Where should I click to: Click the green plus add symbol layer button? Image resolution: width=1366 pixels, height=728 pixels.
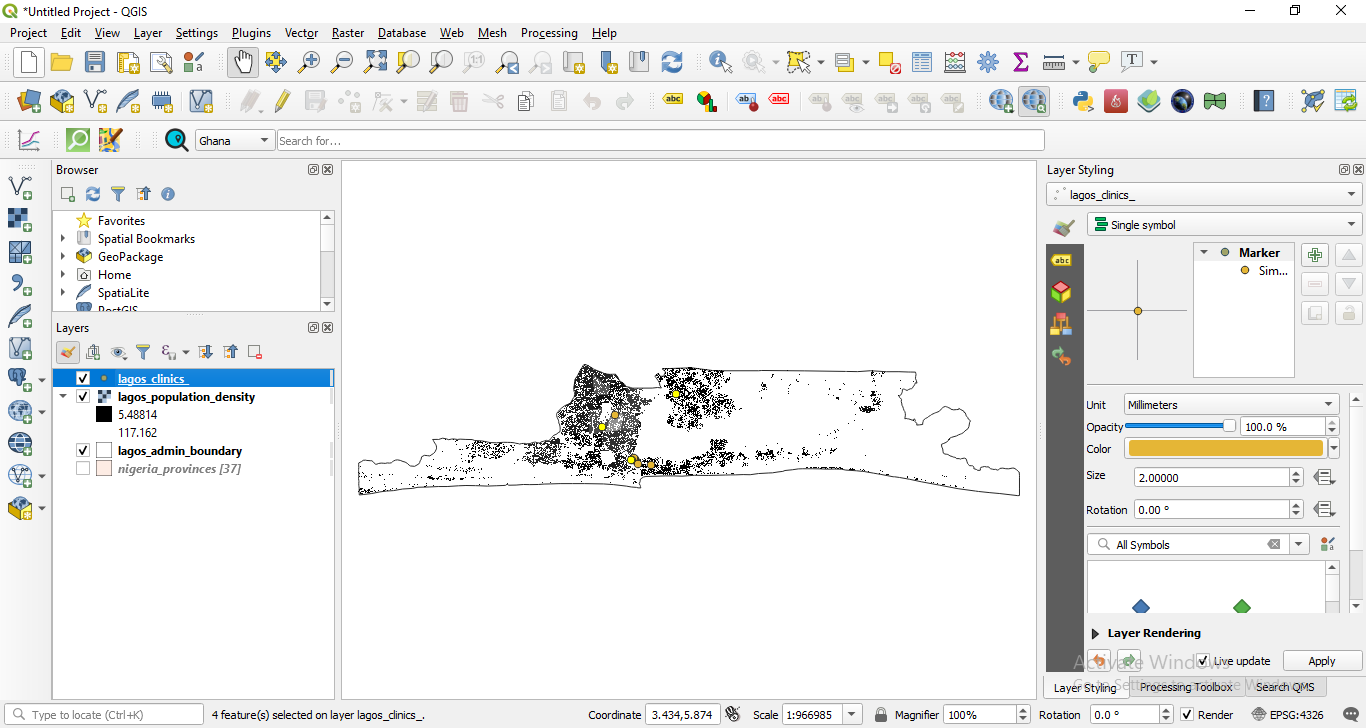[1315, 255]
